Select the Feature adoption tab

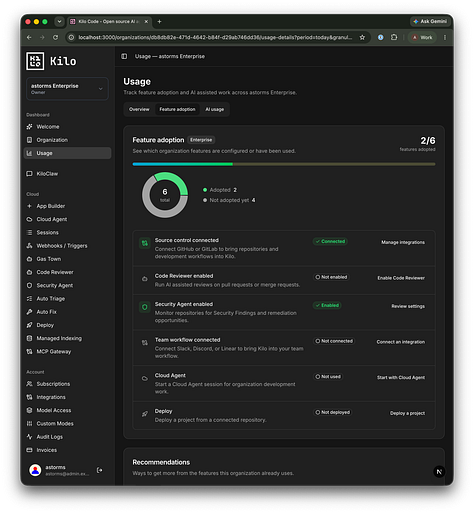[177, 109]
